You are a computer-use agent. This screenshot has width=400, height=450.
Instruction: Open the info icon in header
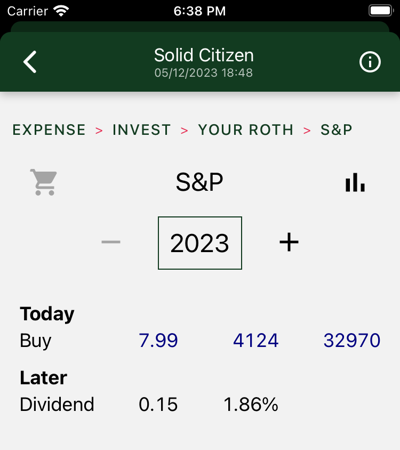point(370,62)
